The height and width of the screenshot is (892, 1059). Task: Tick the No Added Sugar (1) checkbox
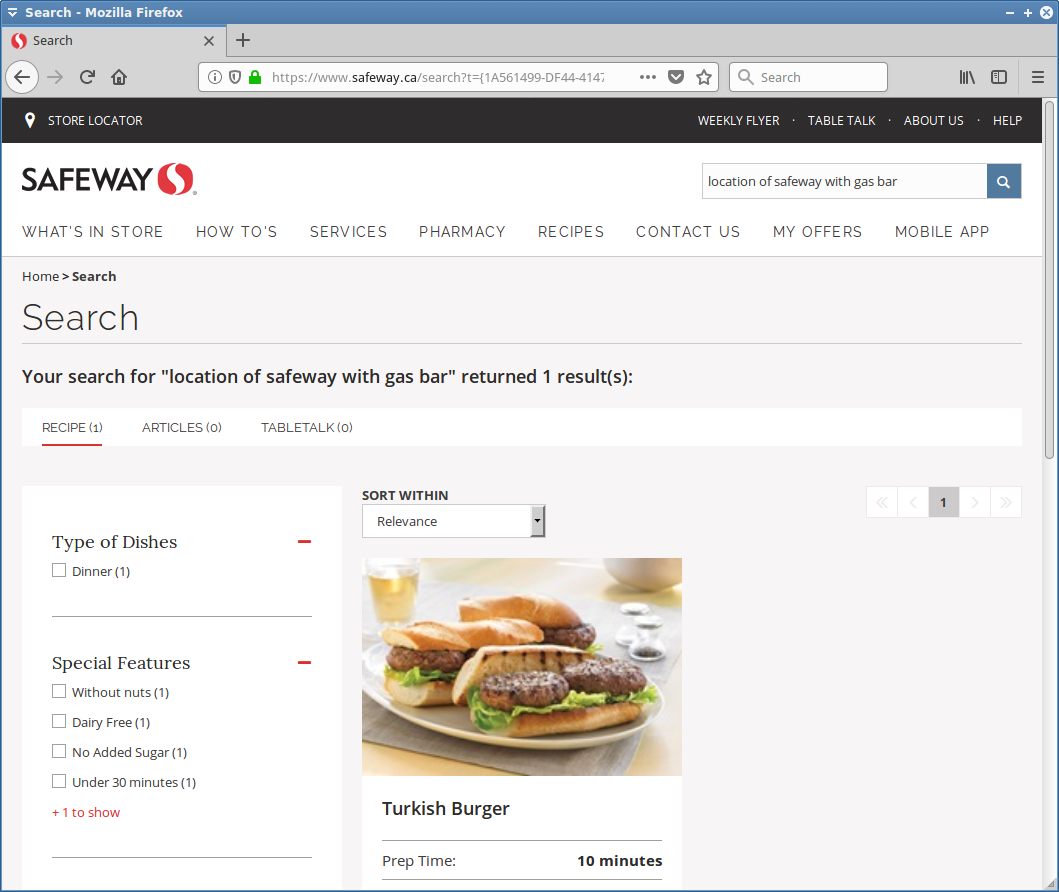point(59,752)
